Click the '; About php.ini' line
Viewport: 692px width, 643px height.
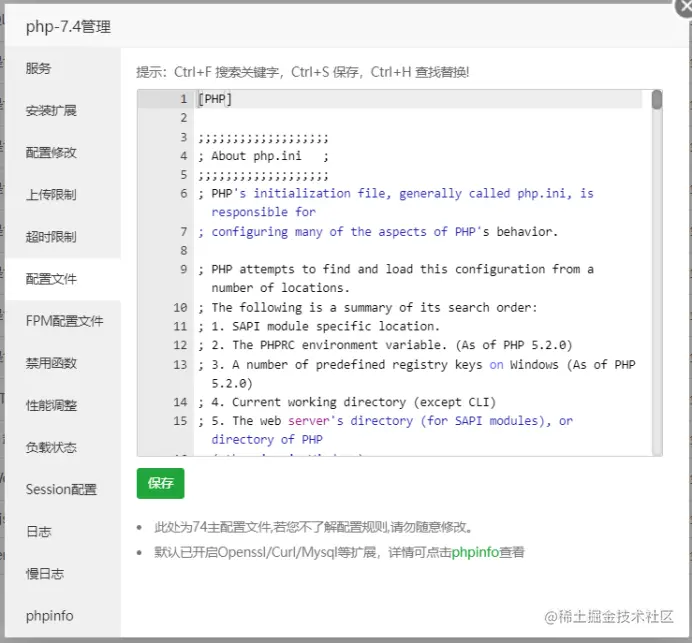coord(263,156)
